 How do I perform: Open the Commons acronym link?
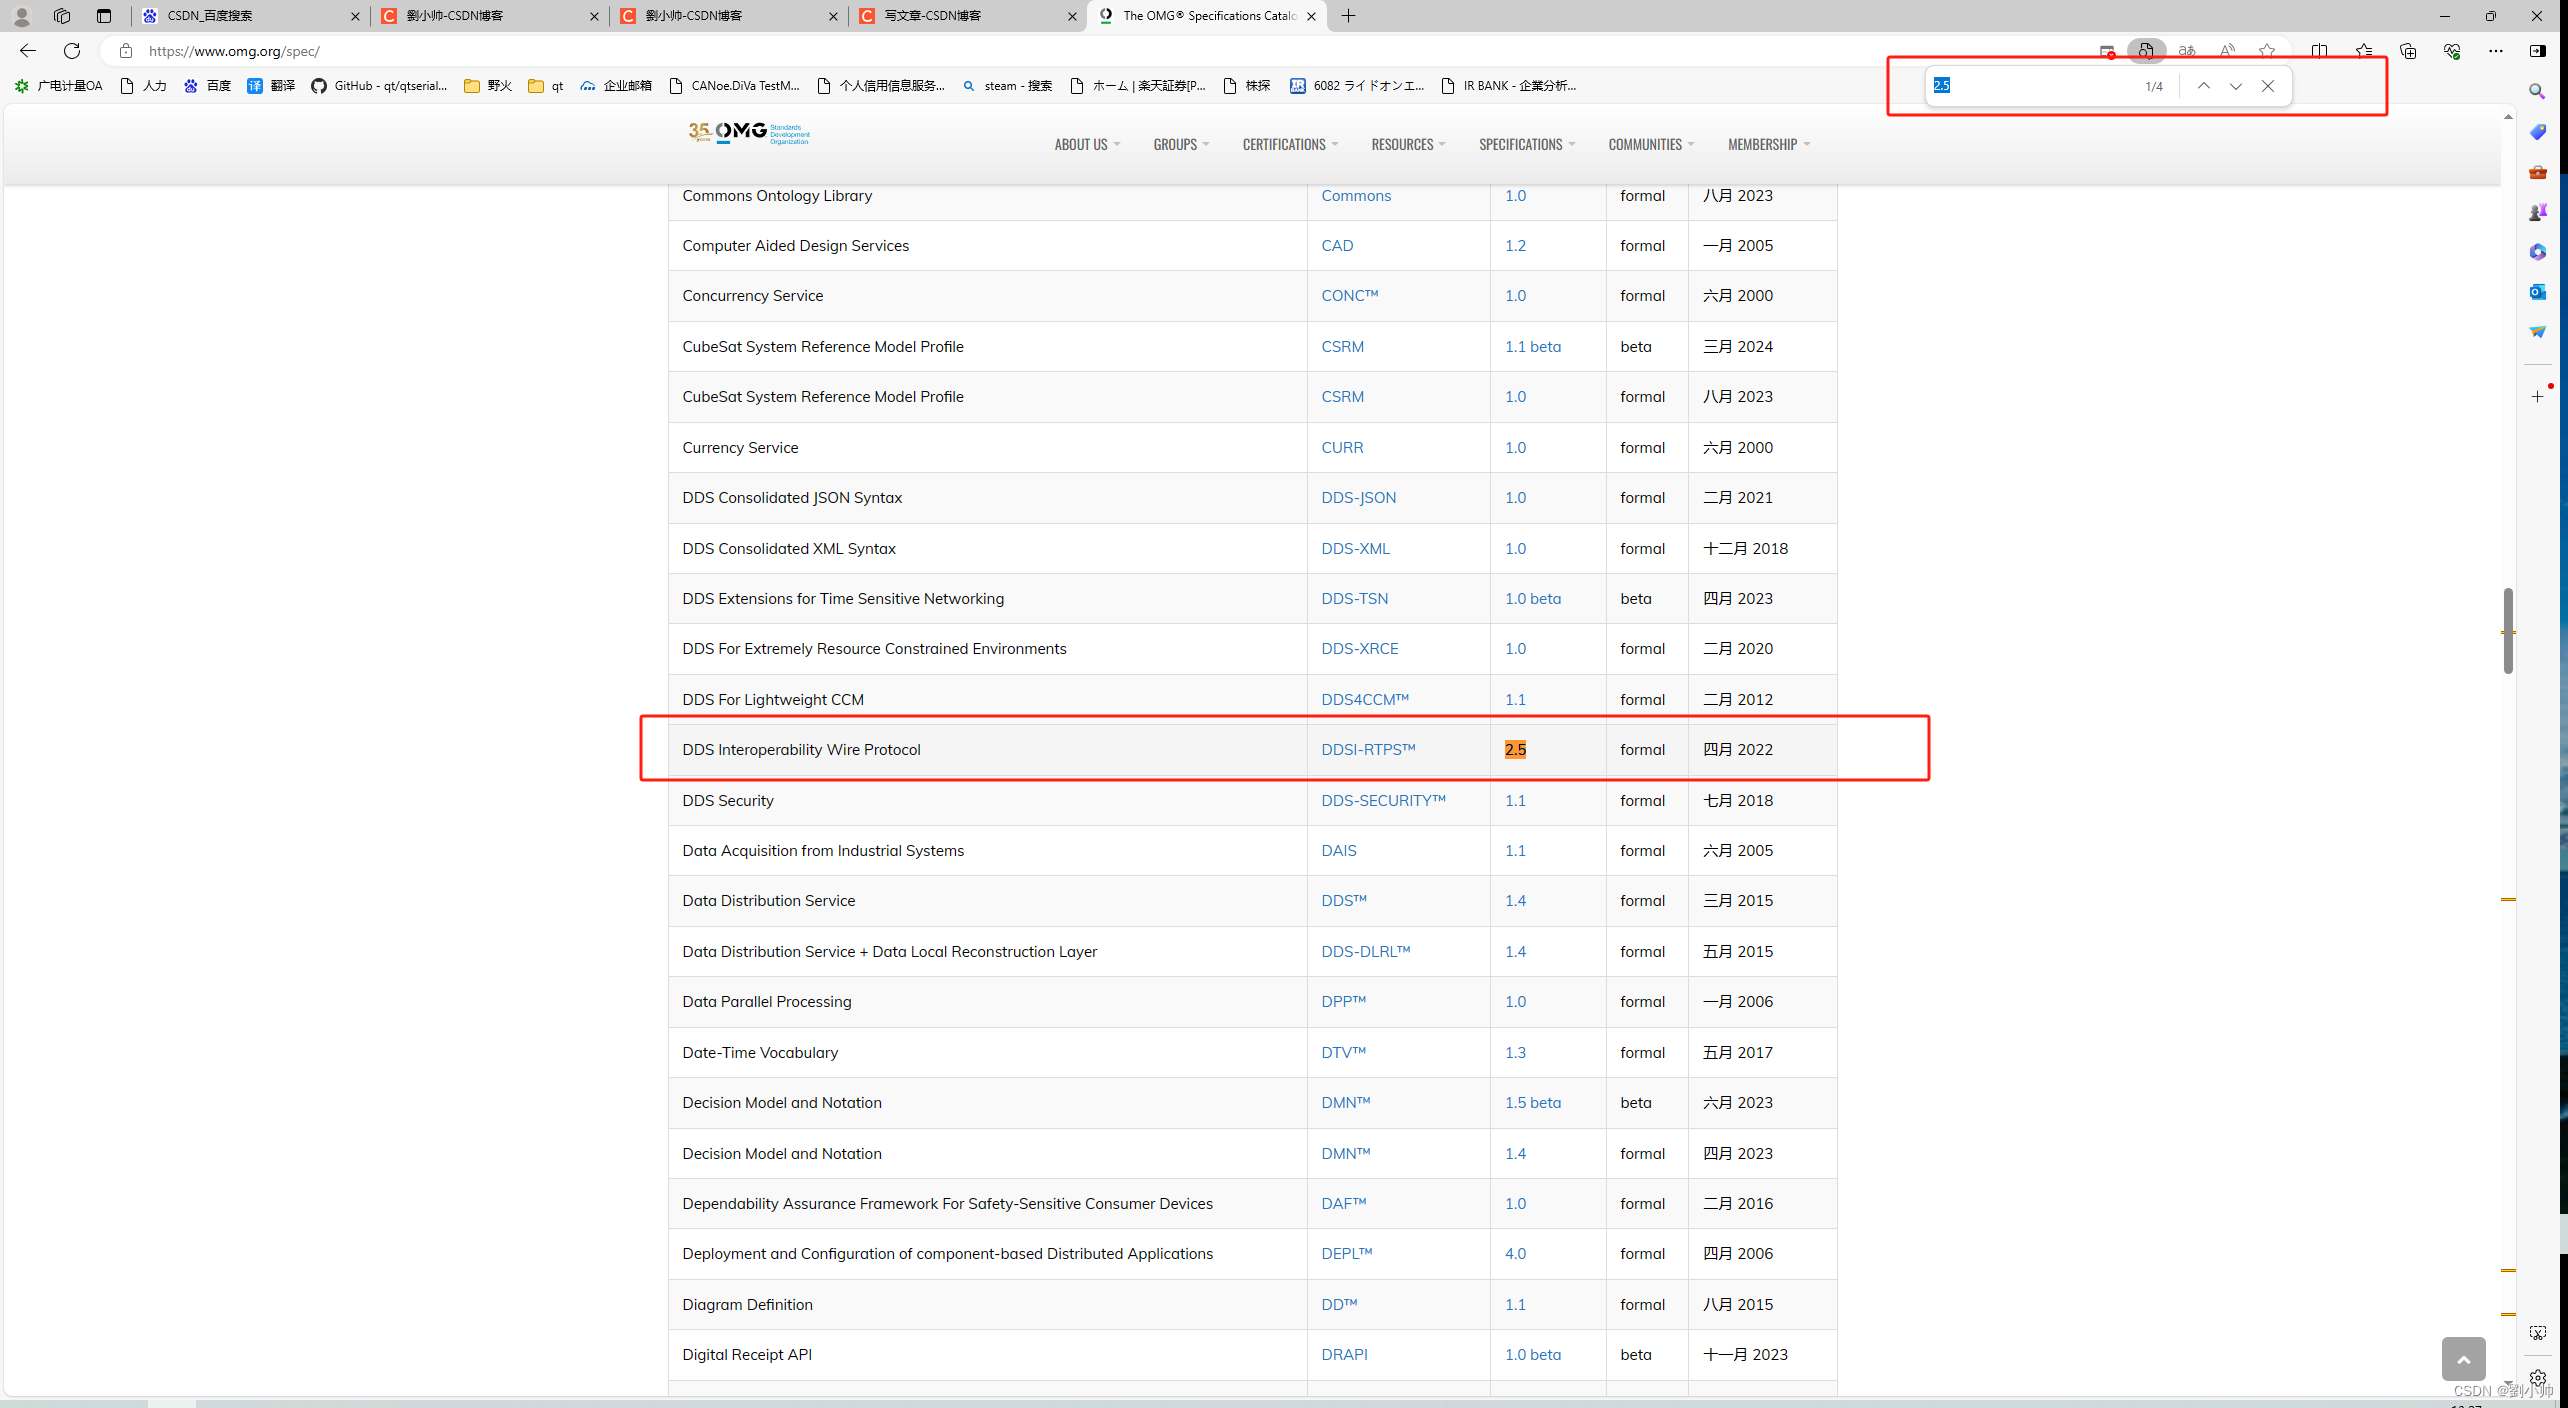tap(1355, 196)
